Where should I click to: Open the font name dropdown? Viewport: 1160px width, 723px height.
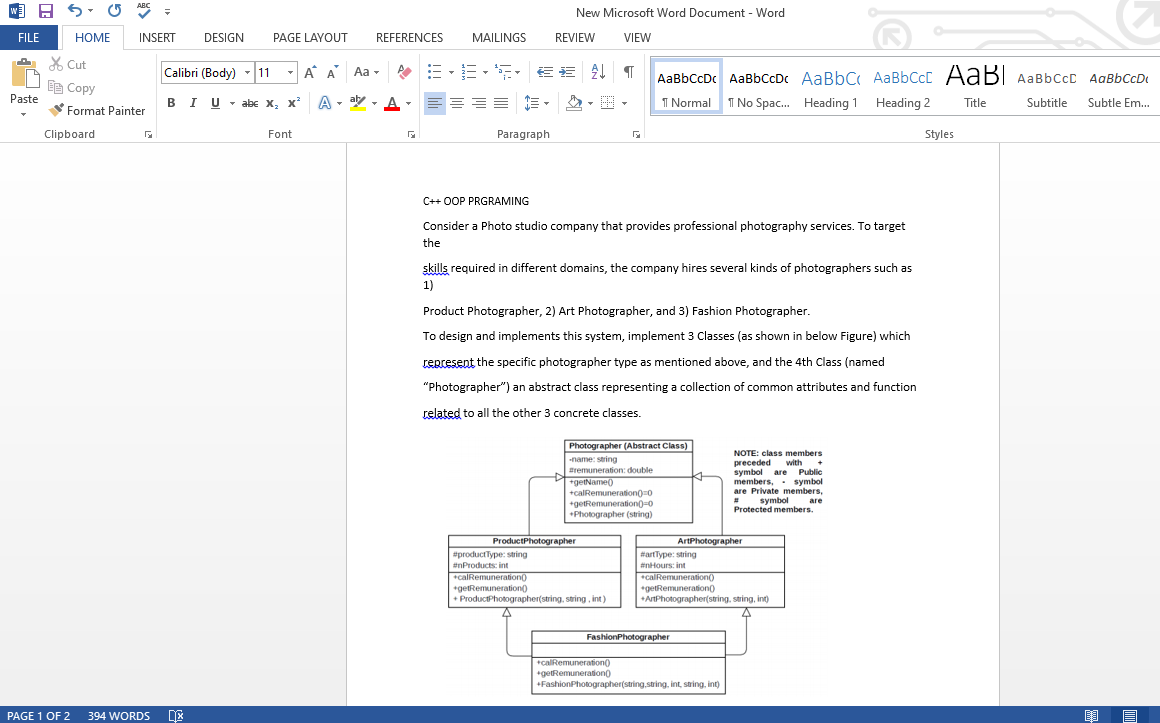point(247,73)
